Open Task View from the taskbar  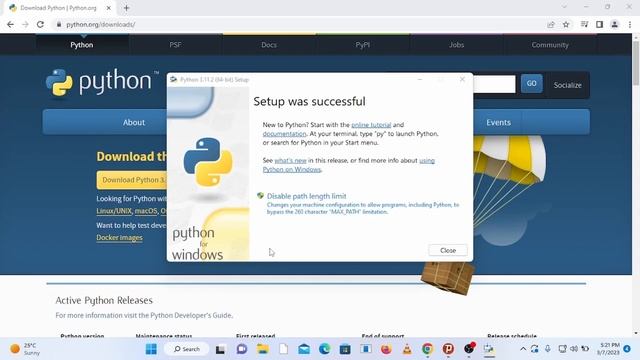[220, 349]
